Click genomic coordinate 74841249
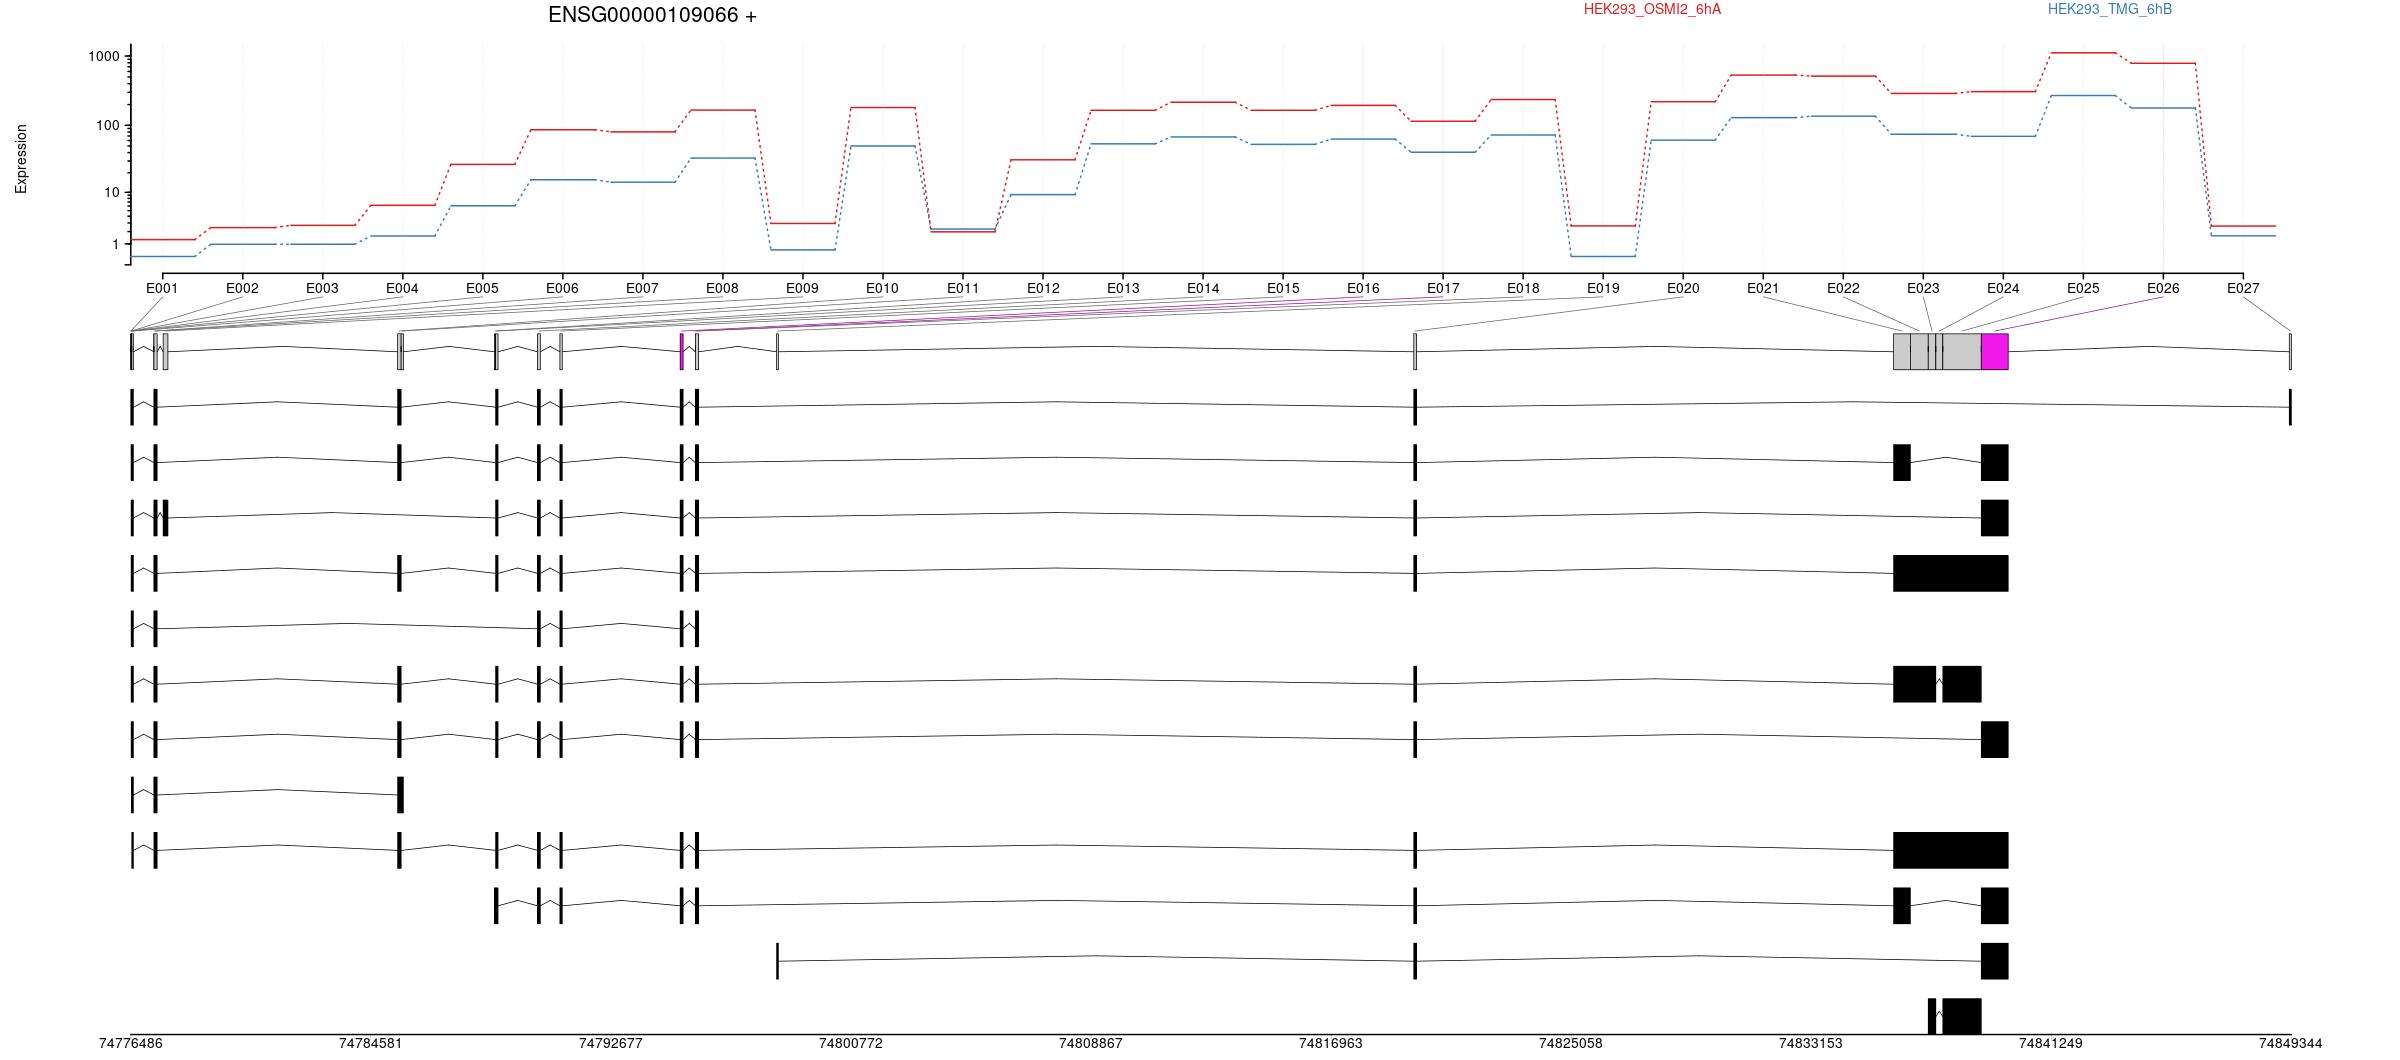2400x1060 pixels. pos(2051,1043)
